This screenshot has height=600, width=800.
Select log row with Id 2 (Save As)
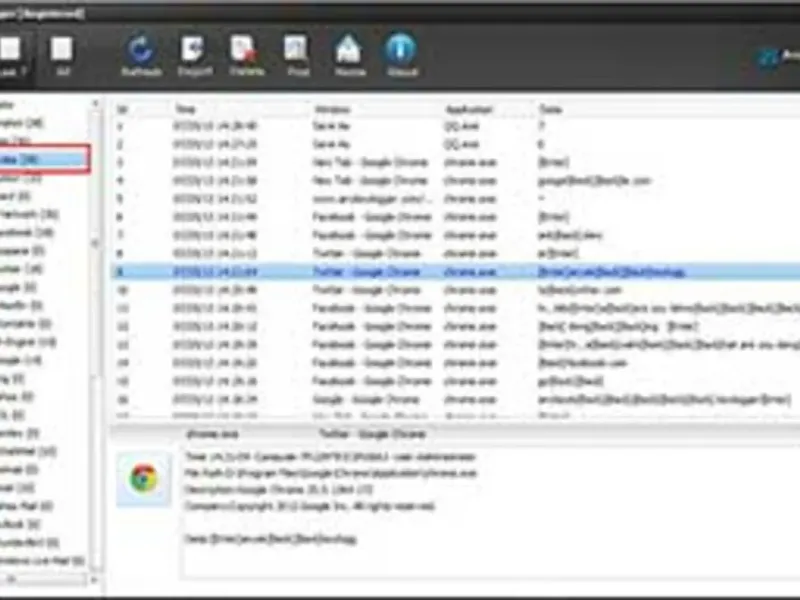456,144
